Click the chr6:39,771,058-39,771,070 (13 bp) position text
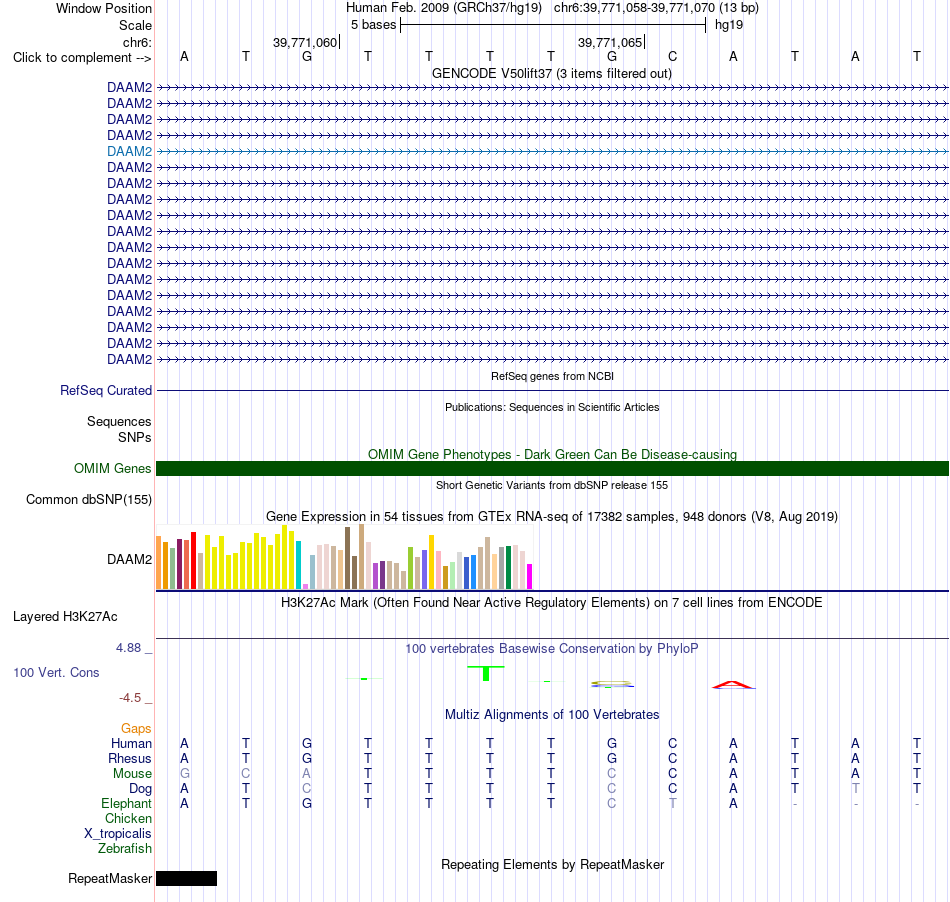 (656, 8)
